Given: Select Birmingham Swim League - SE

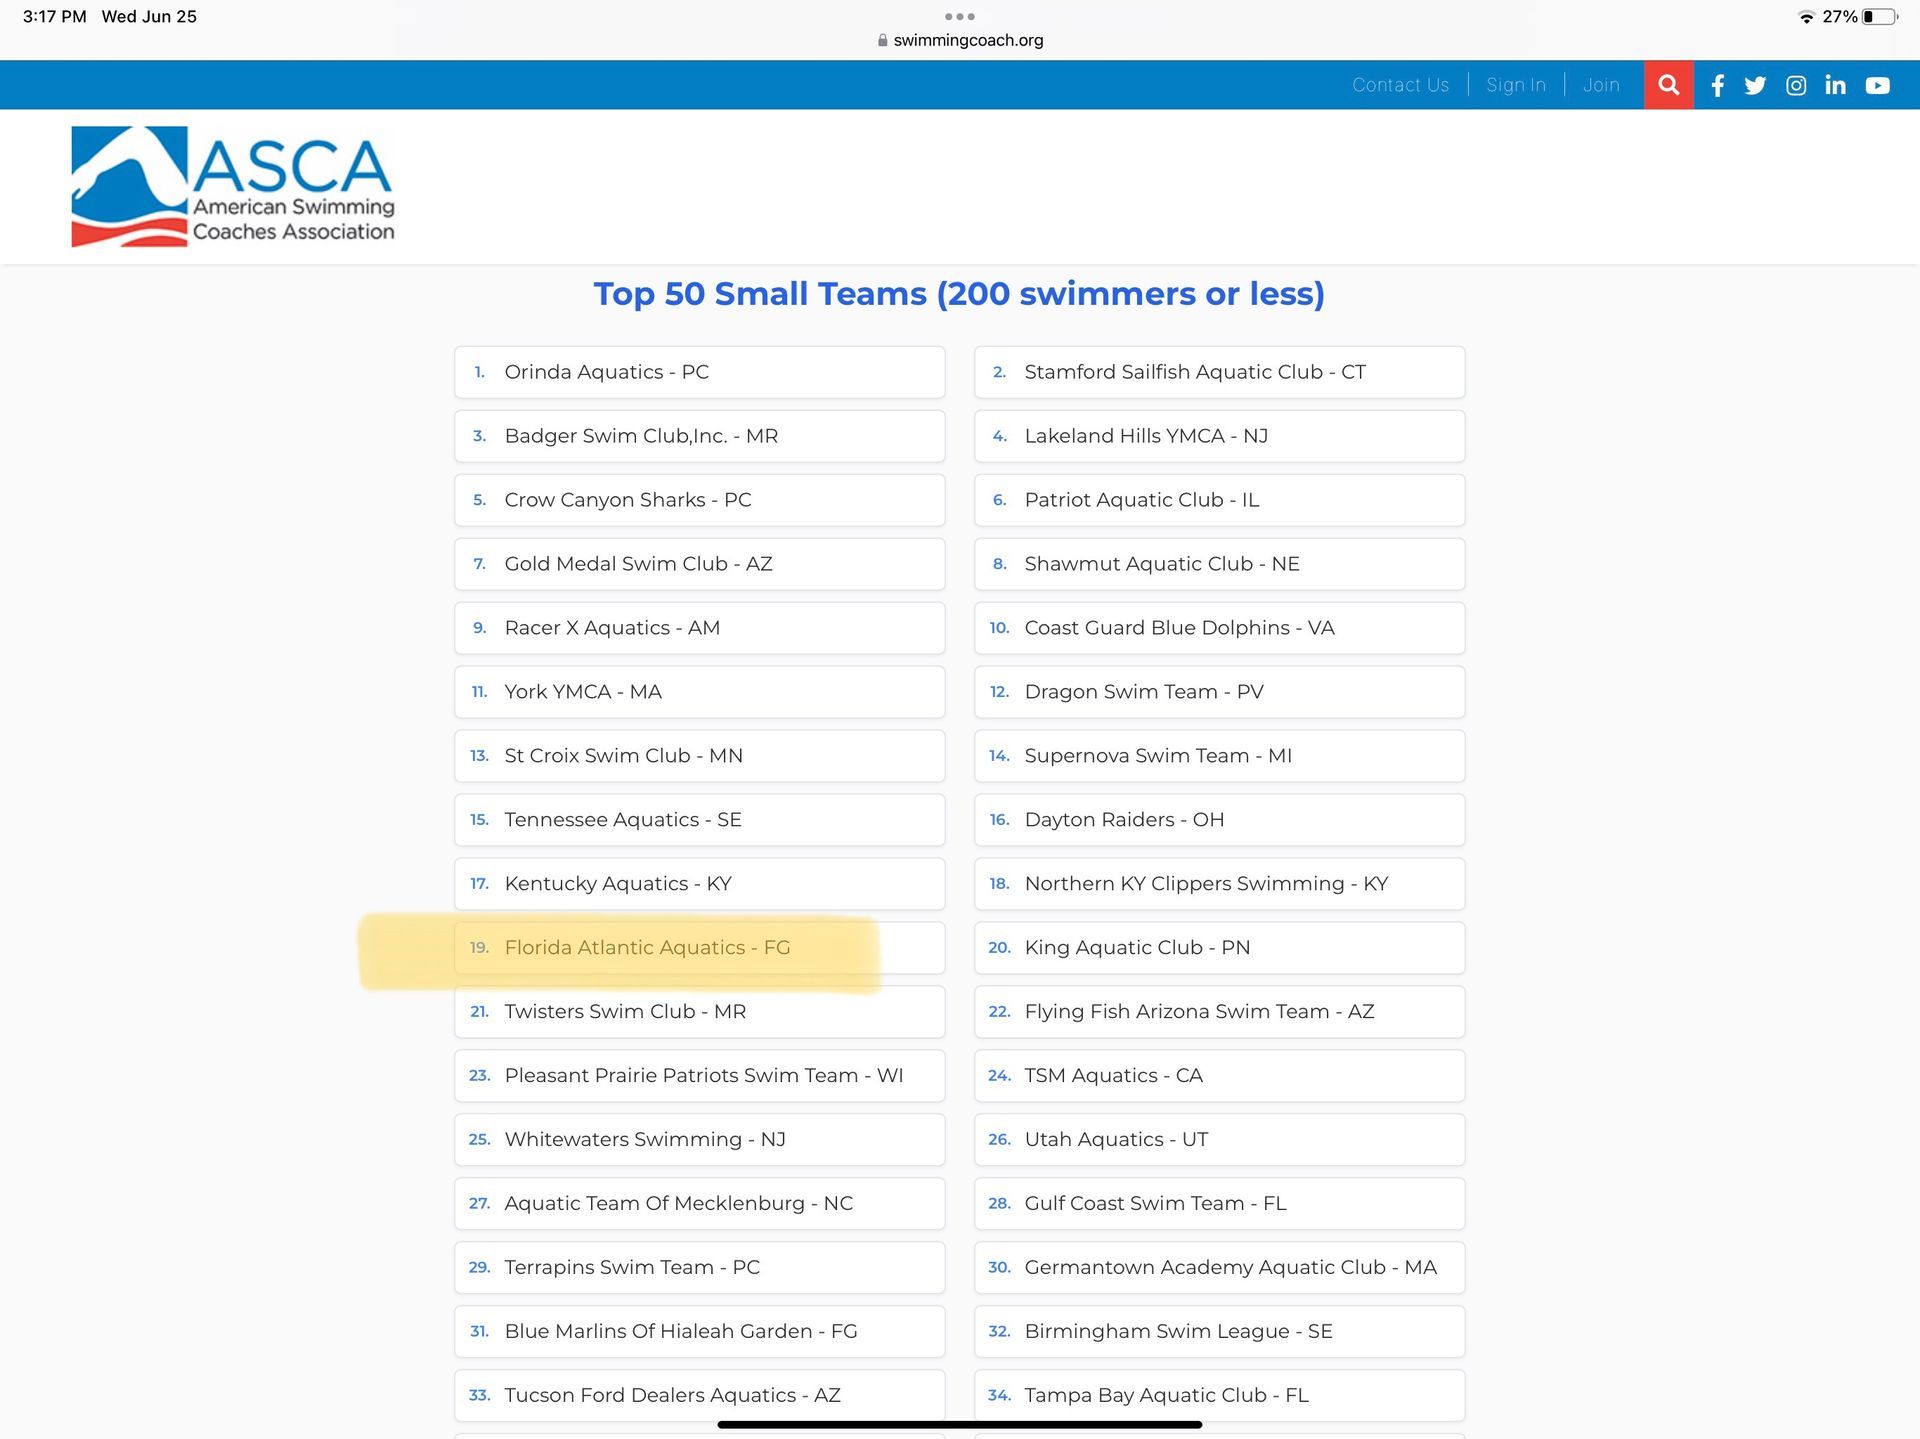Looking at the screenshot, I should 1219,1332.
